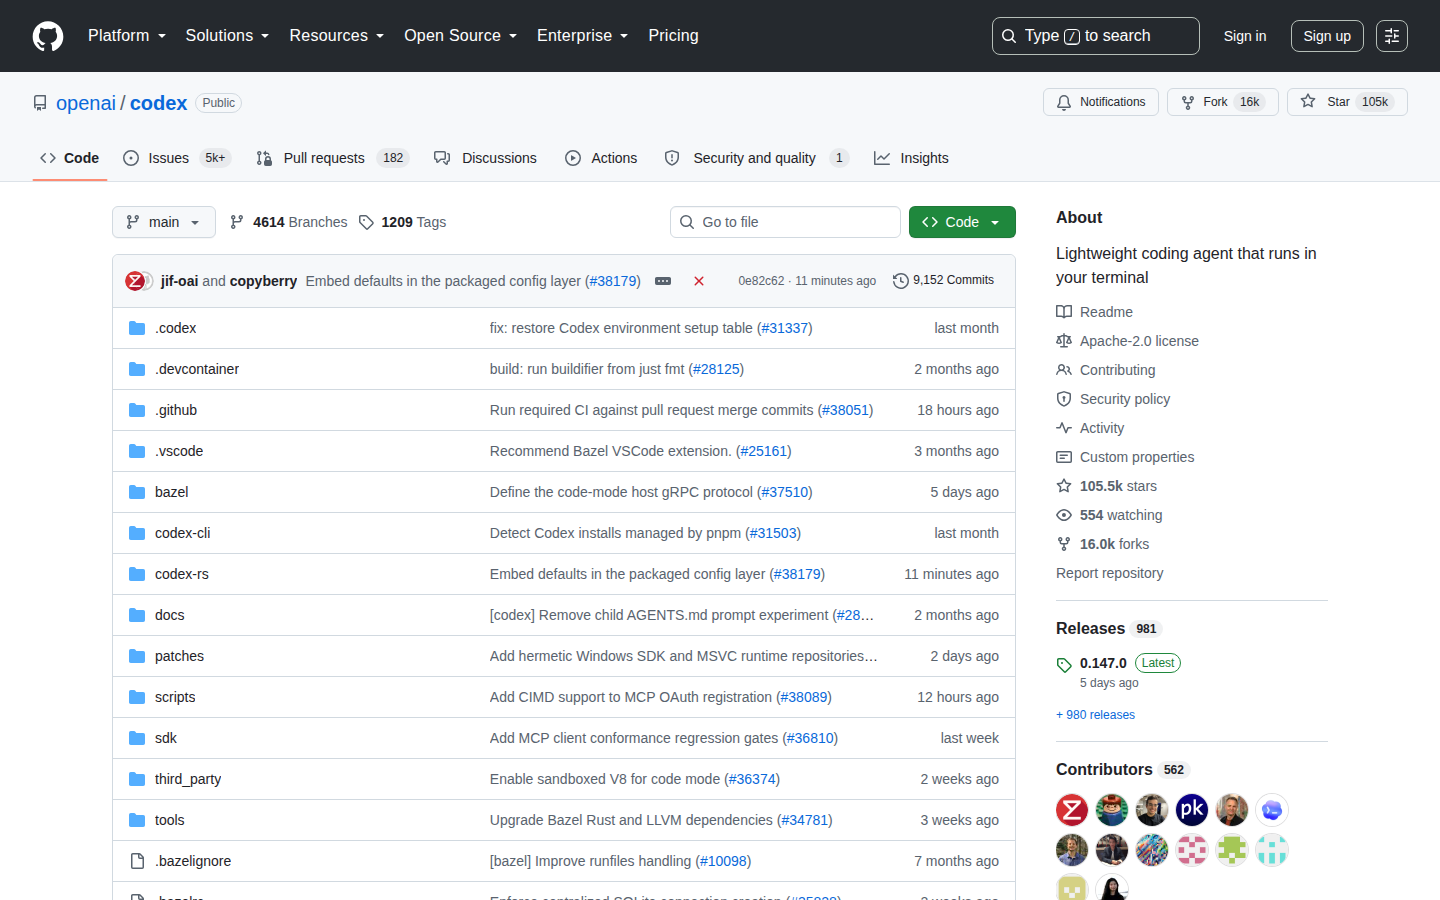View the Apache-2.0 license
The height and width of the screenshot is (900, 1440).
pos(1127,341)
